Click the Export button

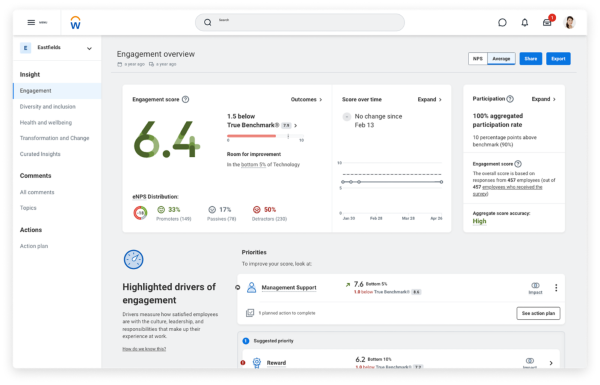pyautogui.click(x=558, y=59)
